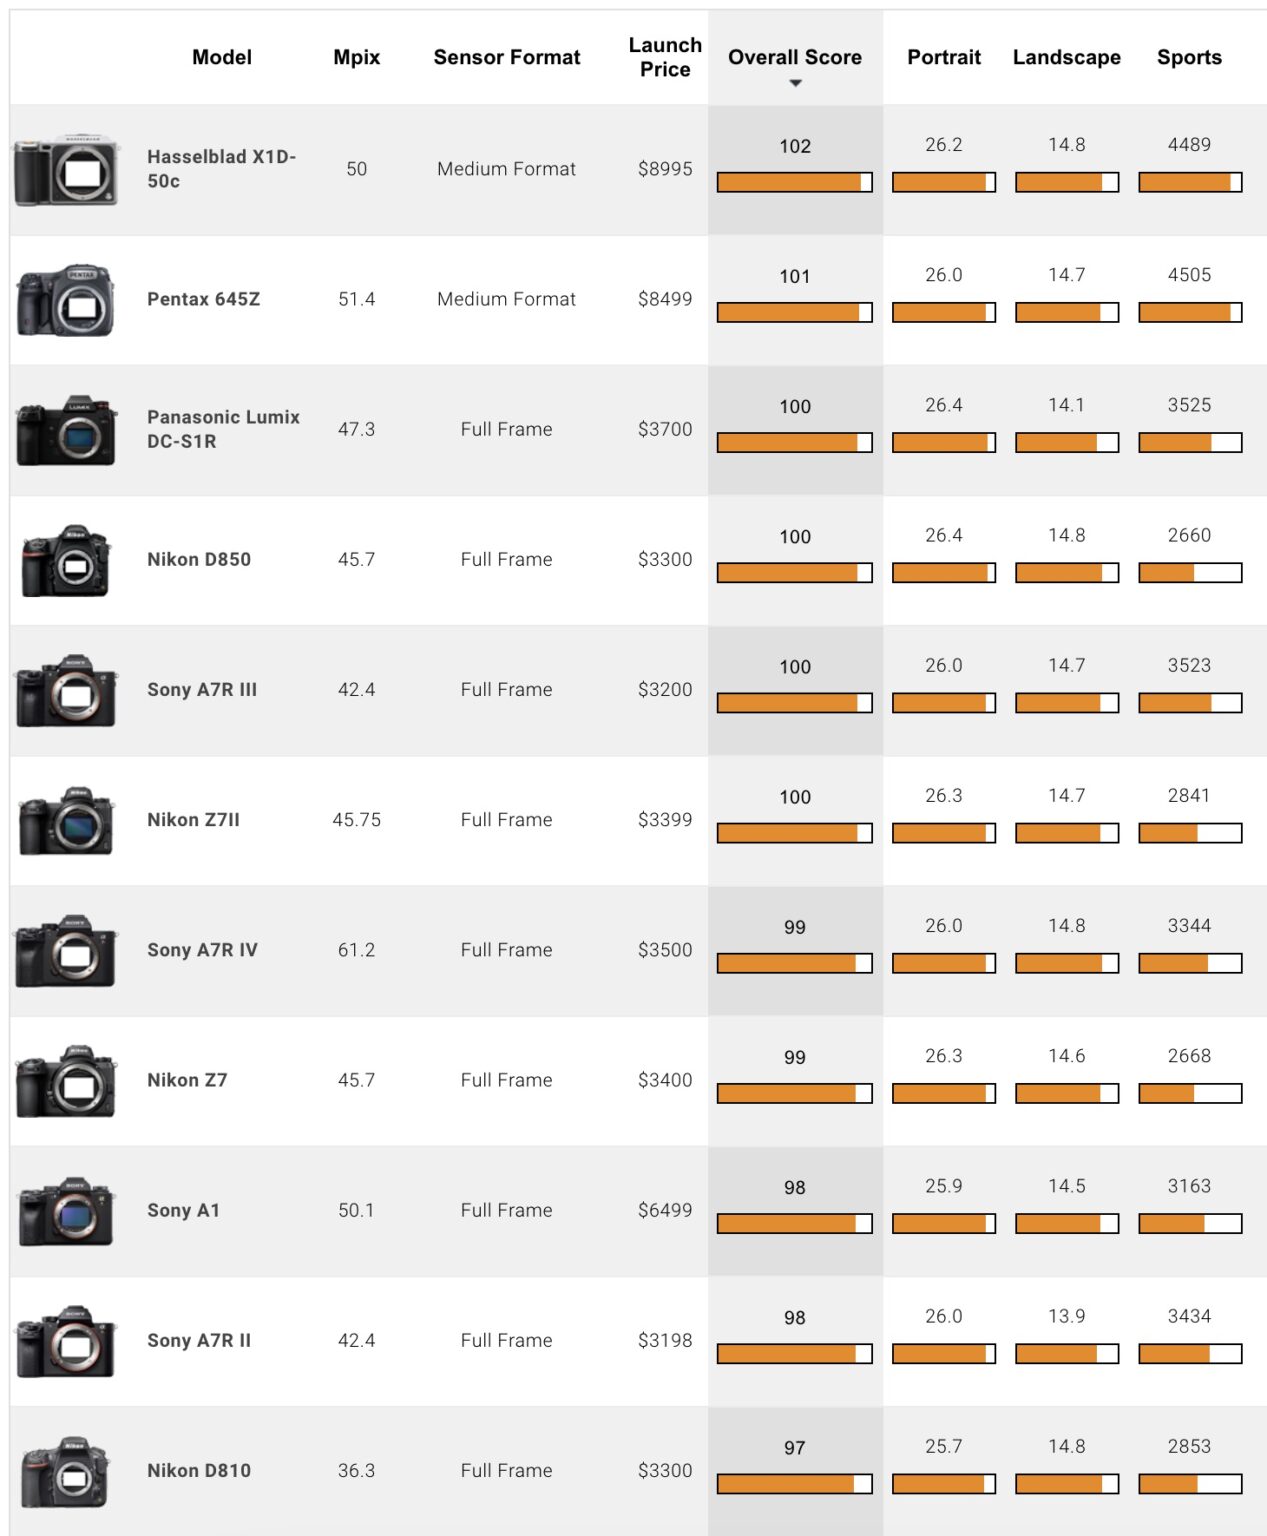Open the Panasonic Lumix DC-S1R camera image
Screen dimensions: 1267x1536
coord(66,431)
